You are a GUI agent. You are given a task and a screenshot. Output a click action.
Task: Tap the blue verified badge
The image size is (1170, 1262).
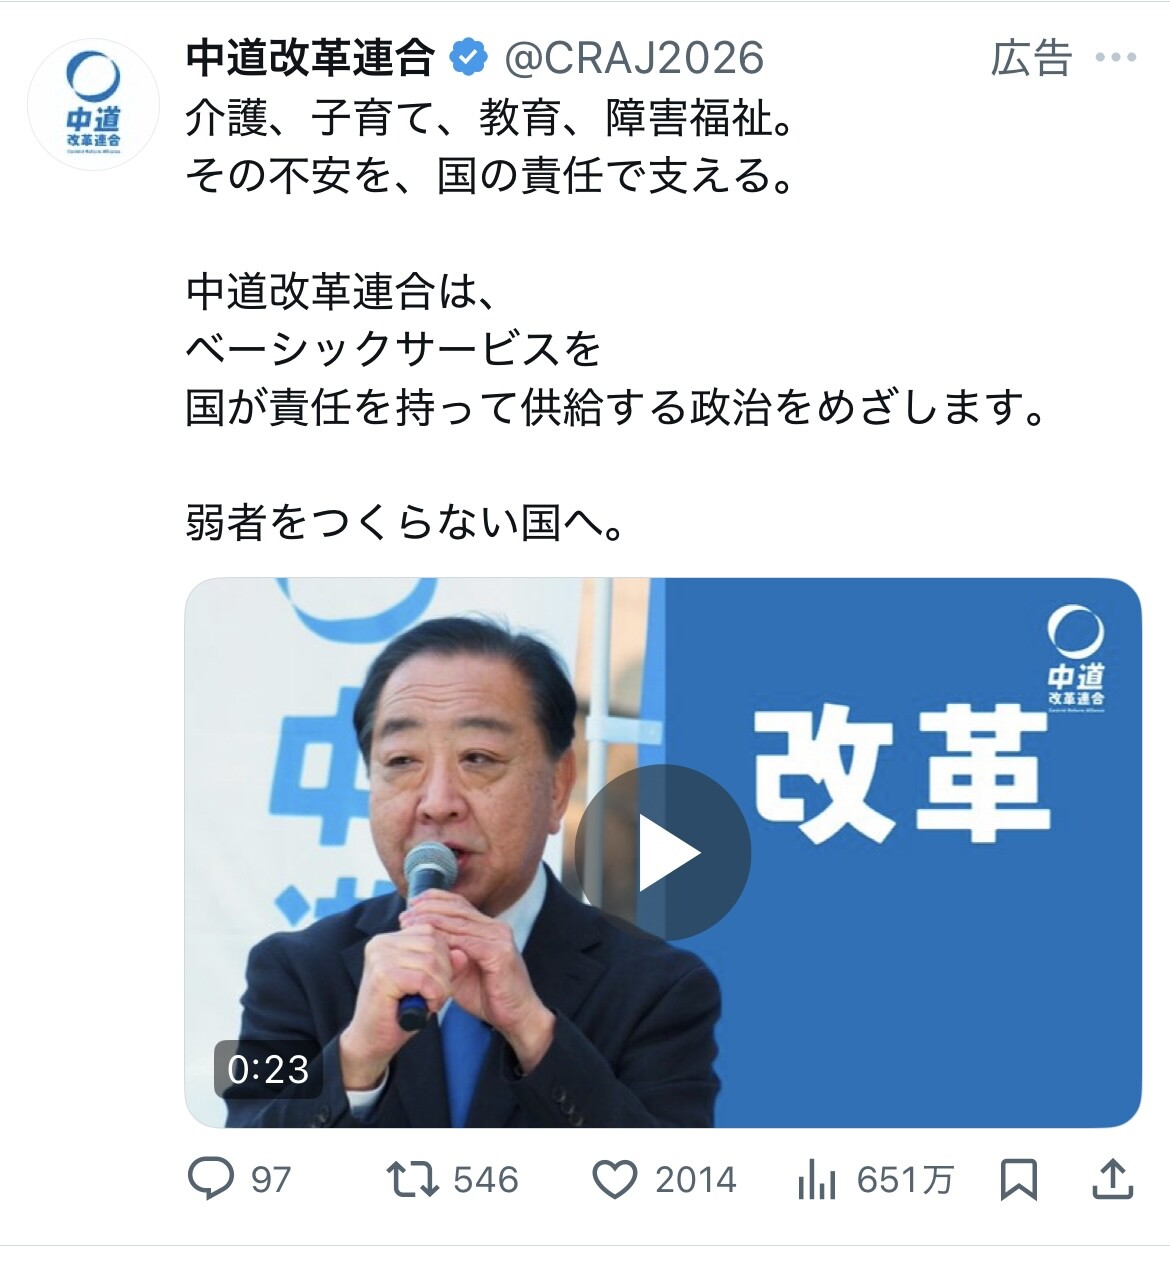click(x=468, y=58)
